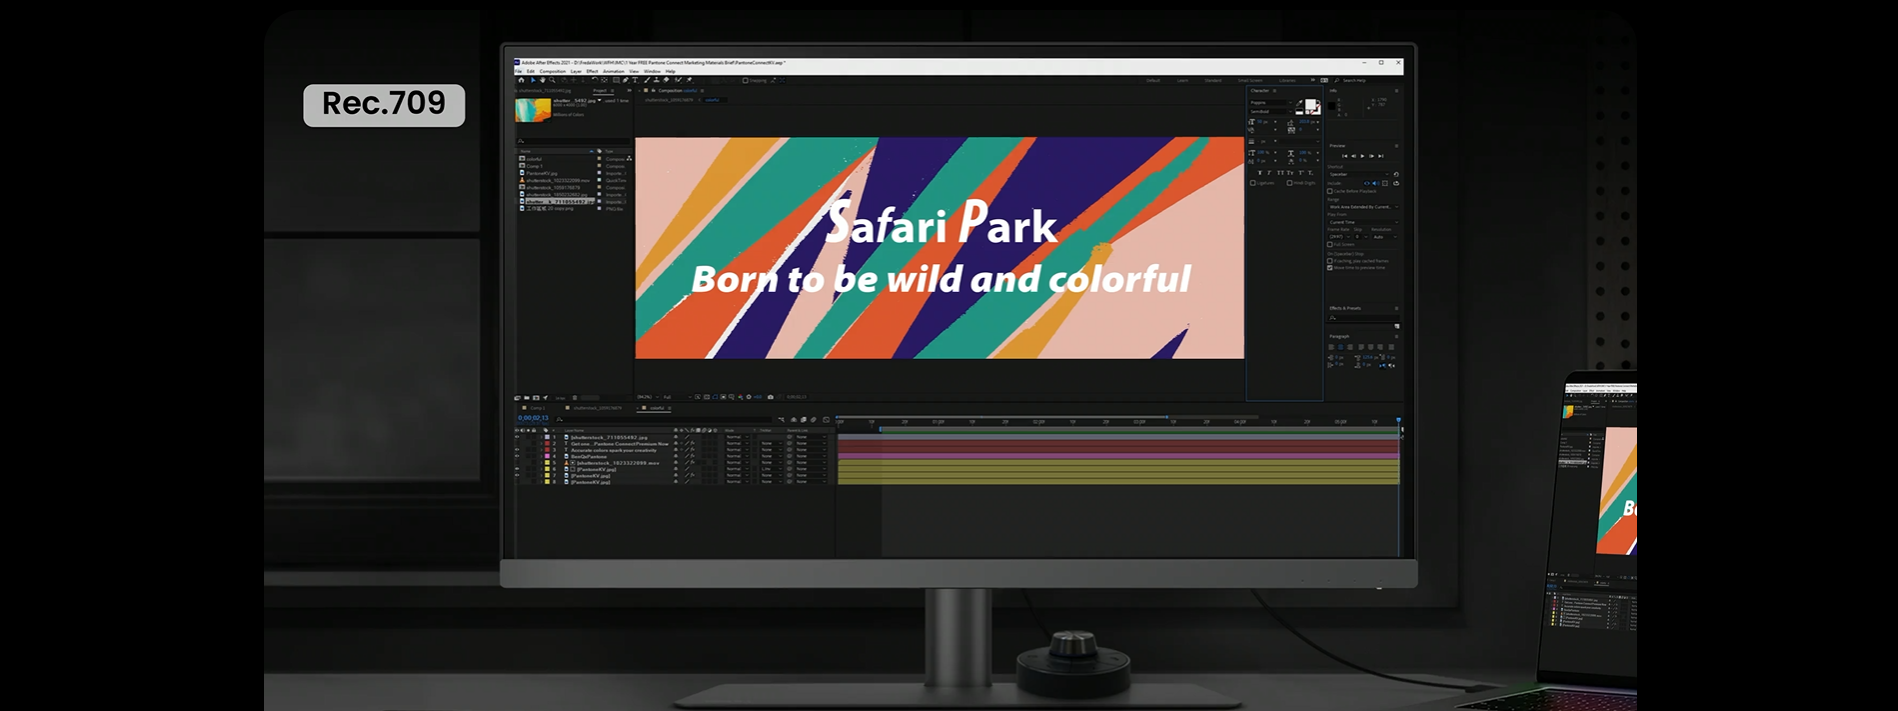Select the Pen tool
The height and width of the screenshot is (711, 1898).
(x=626, y=80)
